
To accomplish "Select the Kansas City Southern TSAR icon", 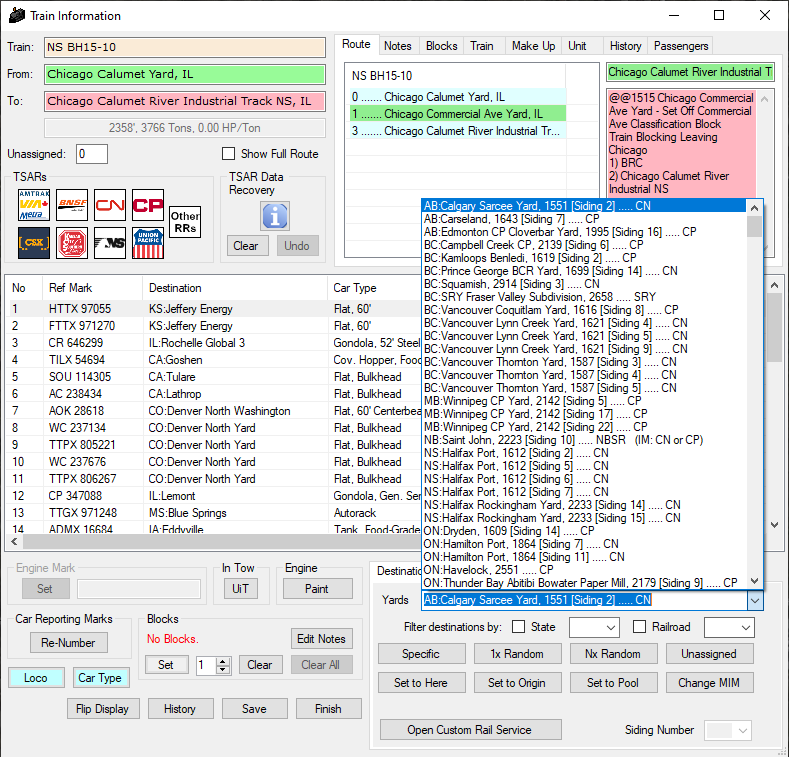I will point(72,243).
